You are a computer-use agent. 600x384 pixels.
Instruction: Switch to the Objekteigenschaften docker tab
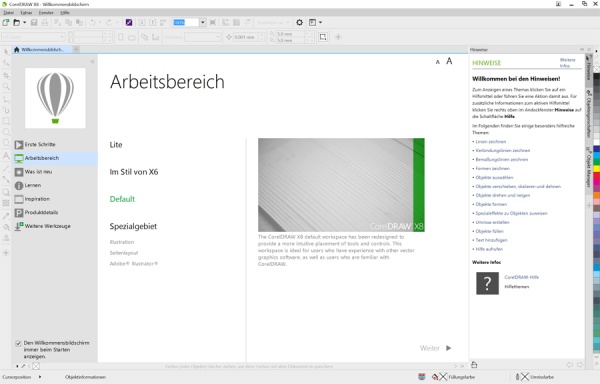coord(589,114)
